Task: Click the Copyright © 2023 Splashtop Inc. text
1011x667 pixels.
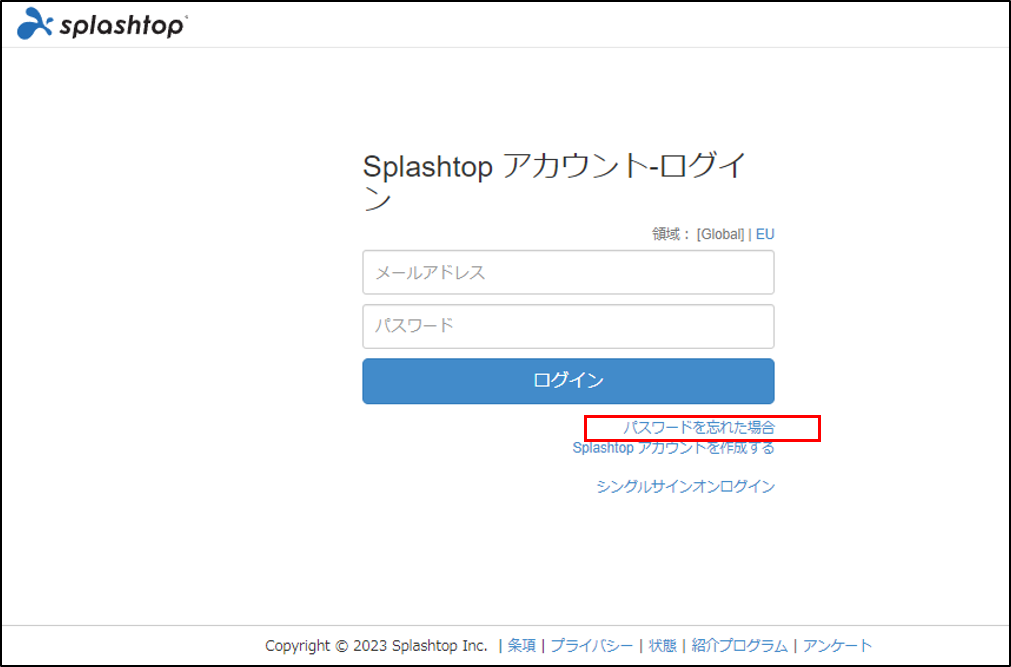Action: (x=376, y=645)
